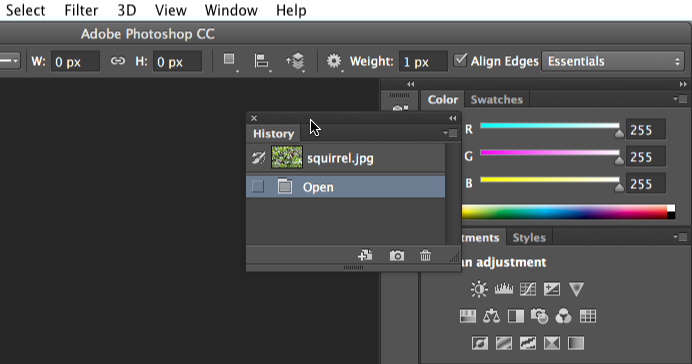Switch to the Color tab
Screen dimensions: 692x364
(443, 100)
